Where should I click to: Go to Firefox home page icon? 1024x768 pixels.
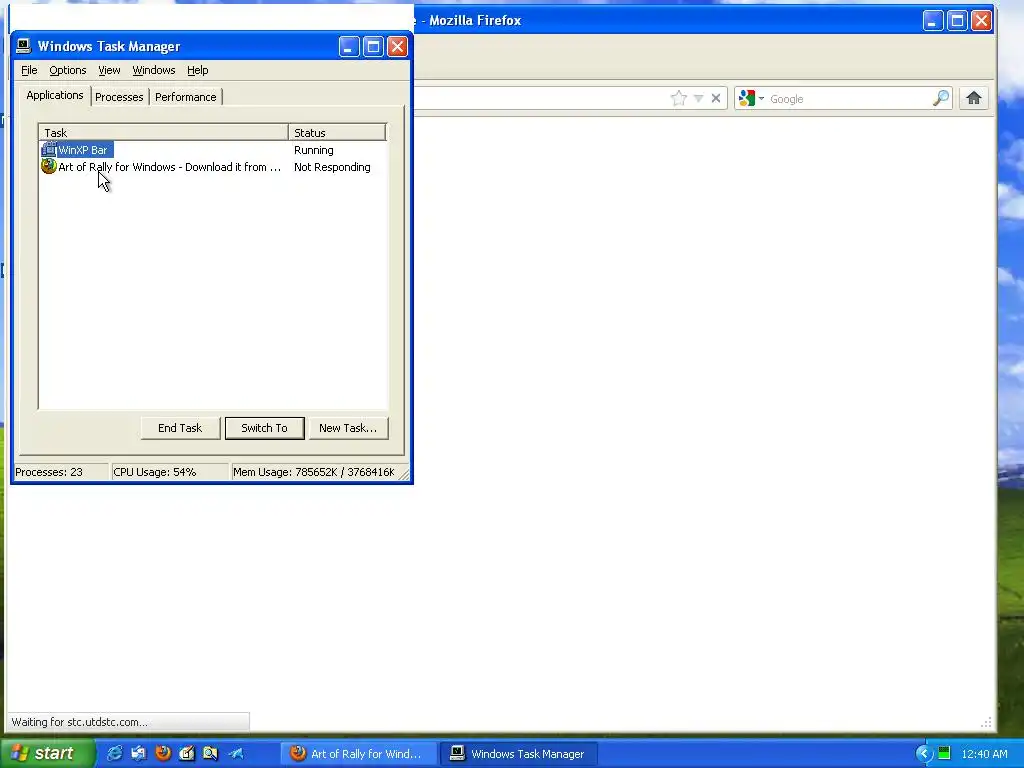pos(974,99)
